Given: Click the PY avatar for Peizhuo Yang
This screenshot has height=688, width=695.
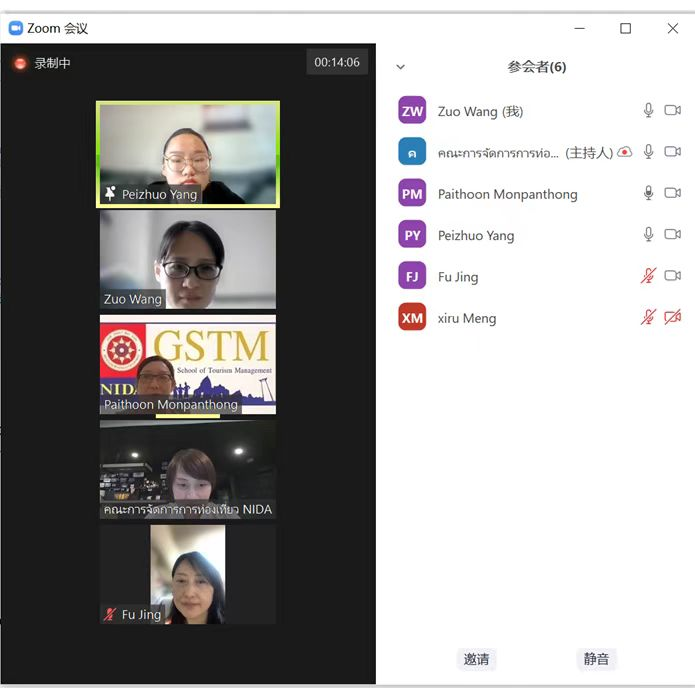Looking at the screenshot, I should [412, 235].
